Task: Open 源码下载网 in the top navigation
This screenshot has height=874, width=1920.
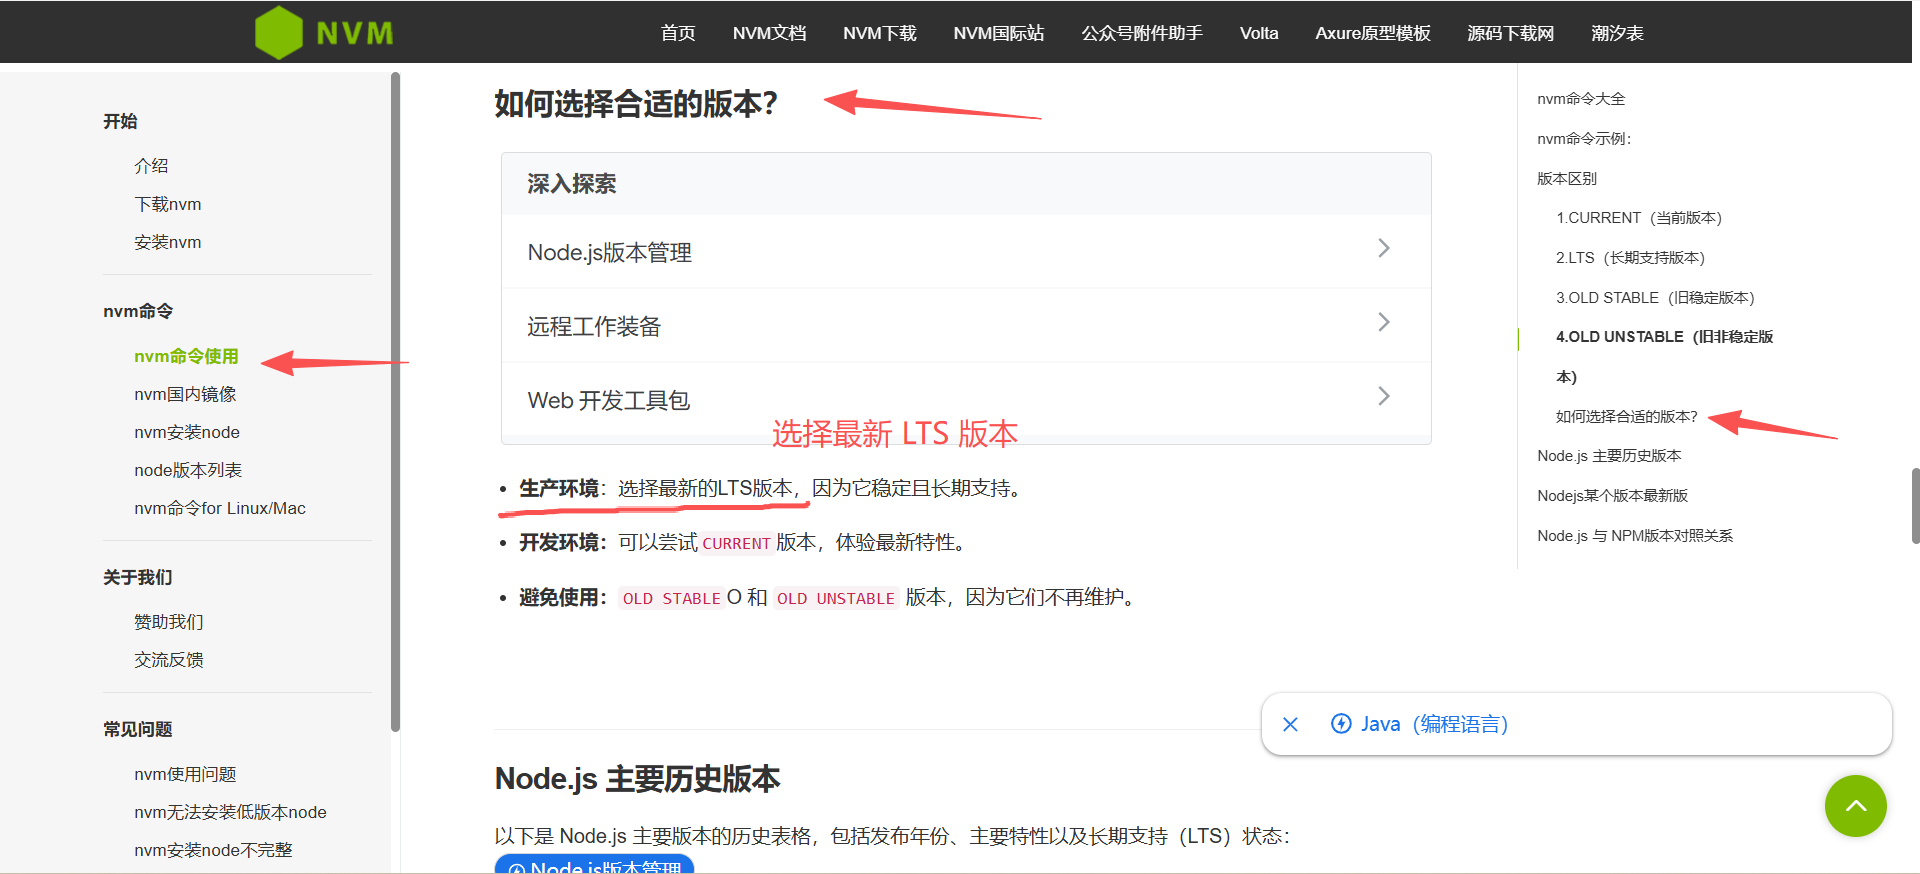Action: coord(1510,33)
